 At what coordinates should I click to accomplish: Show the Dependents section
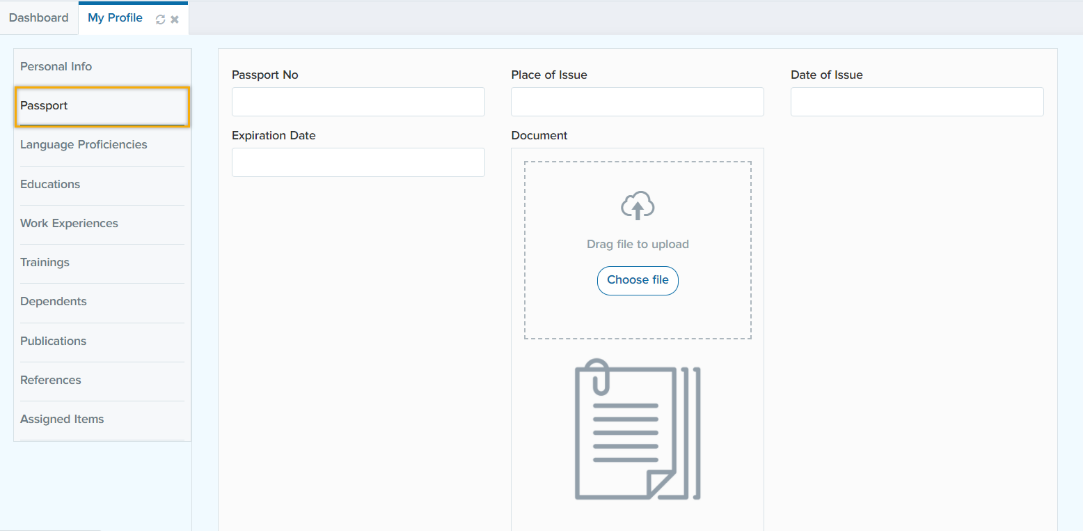point(53,301)
